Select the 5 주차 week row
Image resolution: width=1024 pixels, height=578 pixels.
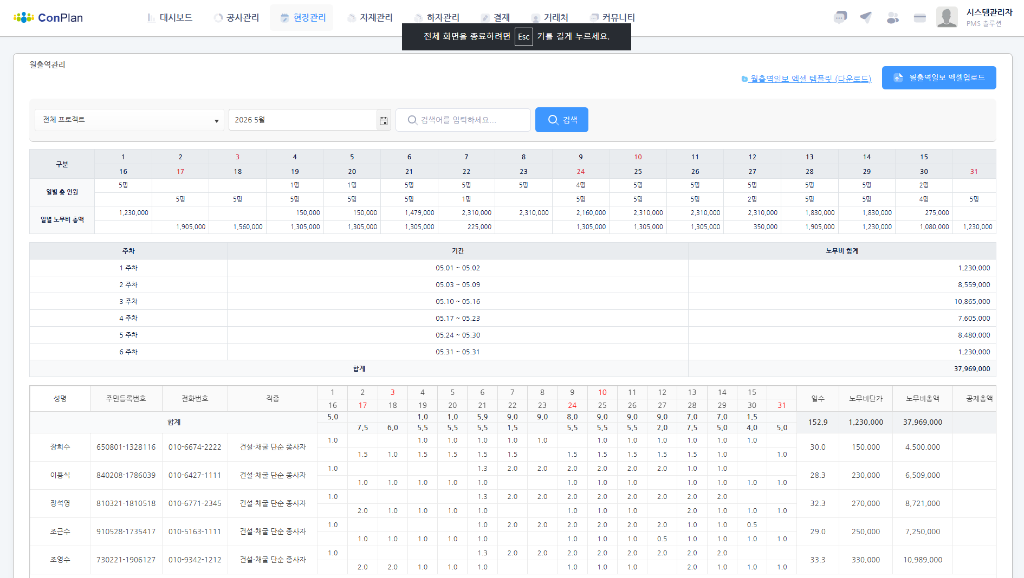pos(513,335)
